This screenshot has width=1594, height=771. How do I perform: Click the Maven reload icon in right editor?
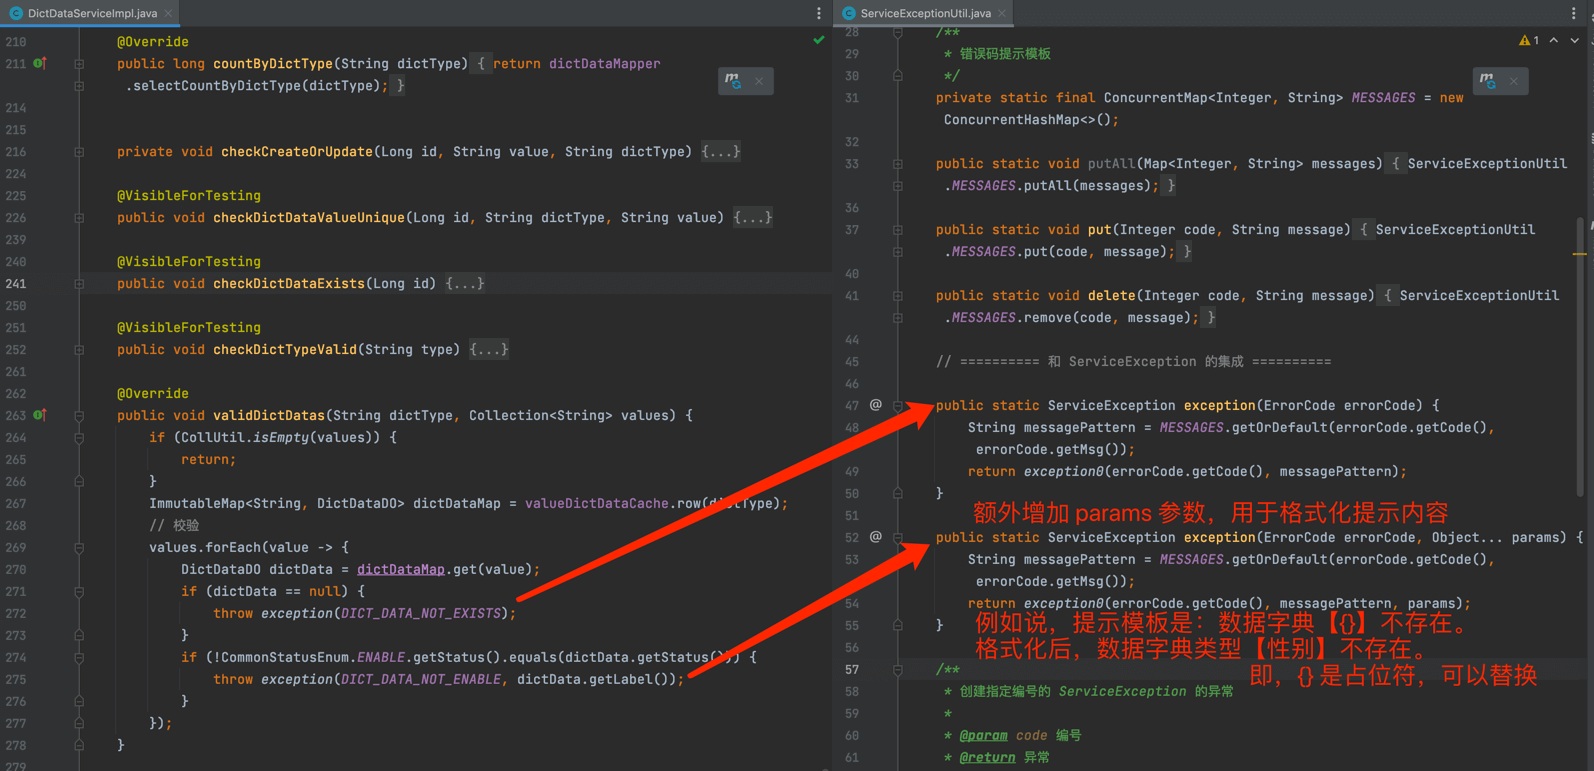1488,81
